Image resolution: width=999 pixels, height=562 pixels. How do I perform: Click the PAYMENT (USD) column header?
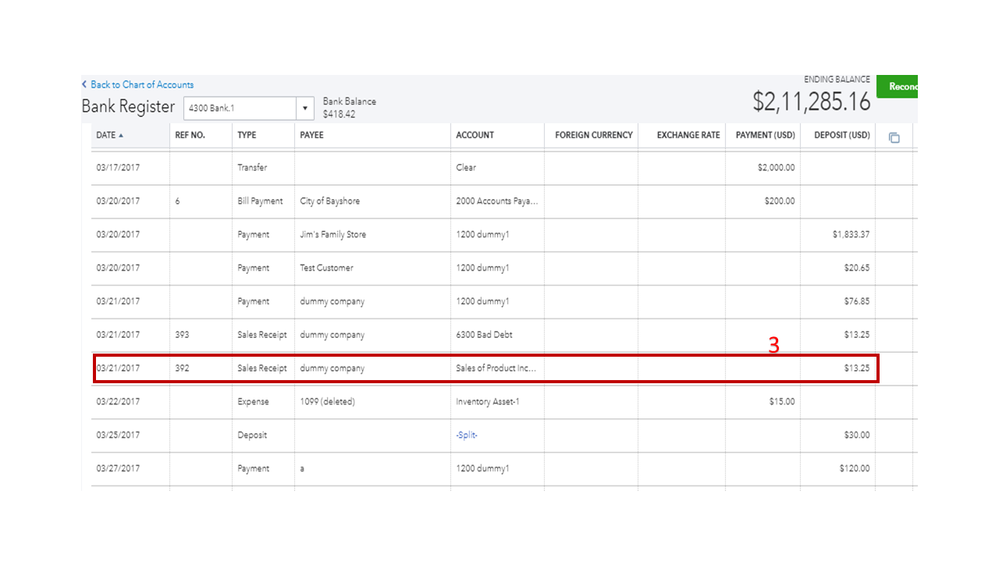[x=765, y=135]
